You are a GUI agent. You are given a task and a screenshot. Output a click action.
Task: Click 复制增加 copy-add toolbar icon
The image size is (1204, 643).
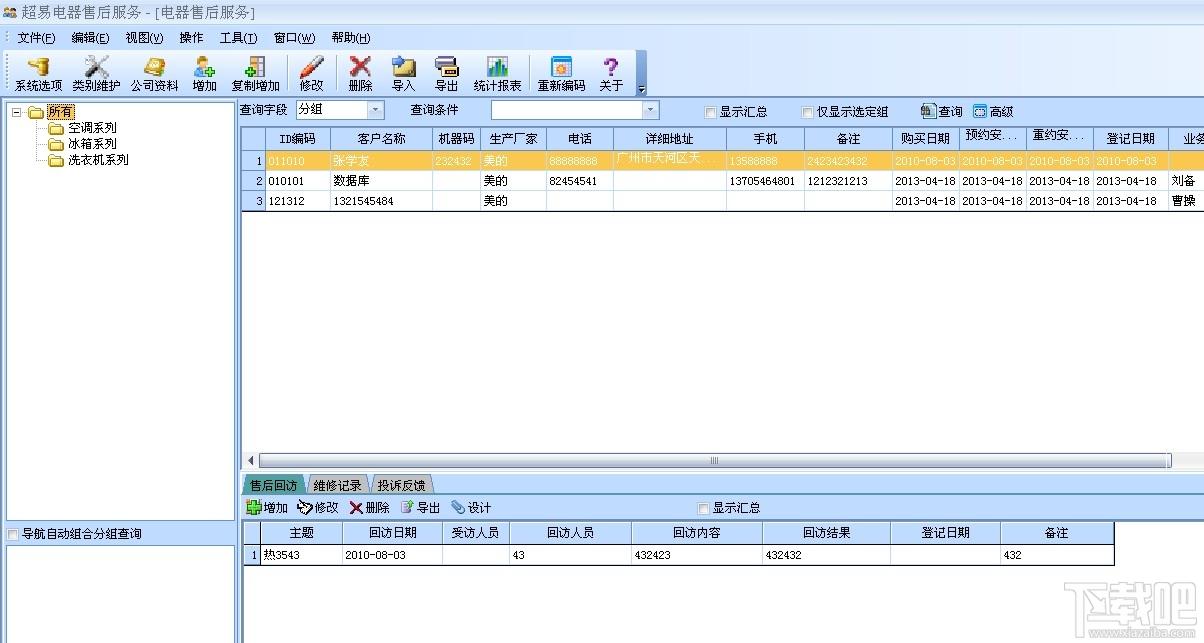[x=256, y=74]
